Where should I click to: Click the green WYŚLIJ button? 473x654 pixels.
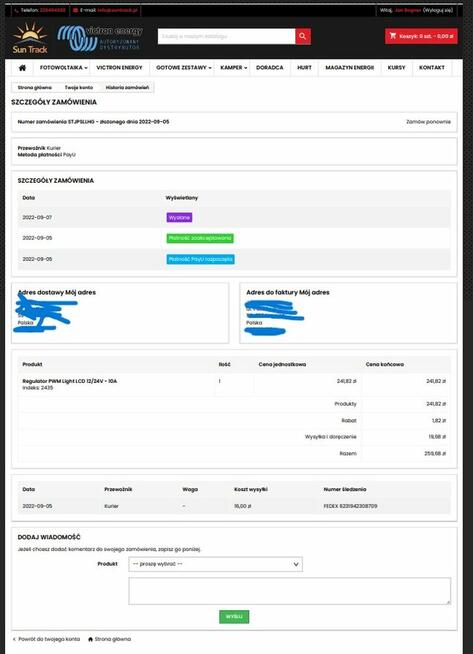pyautogui.click(x=234, y=616)
